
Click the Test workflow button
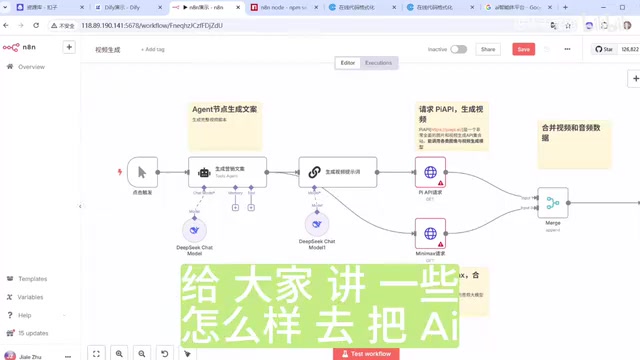click(x=366, y=354)
